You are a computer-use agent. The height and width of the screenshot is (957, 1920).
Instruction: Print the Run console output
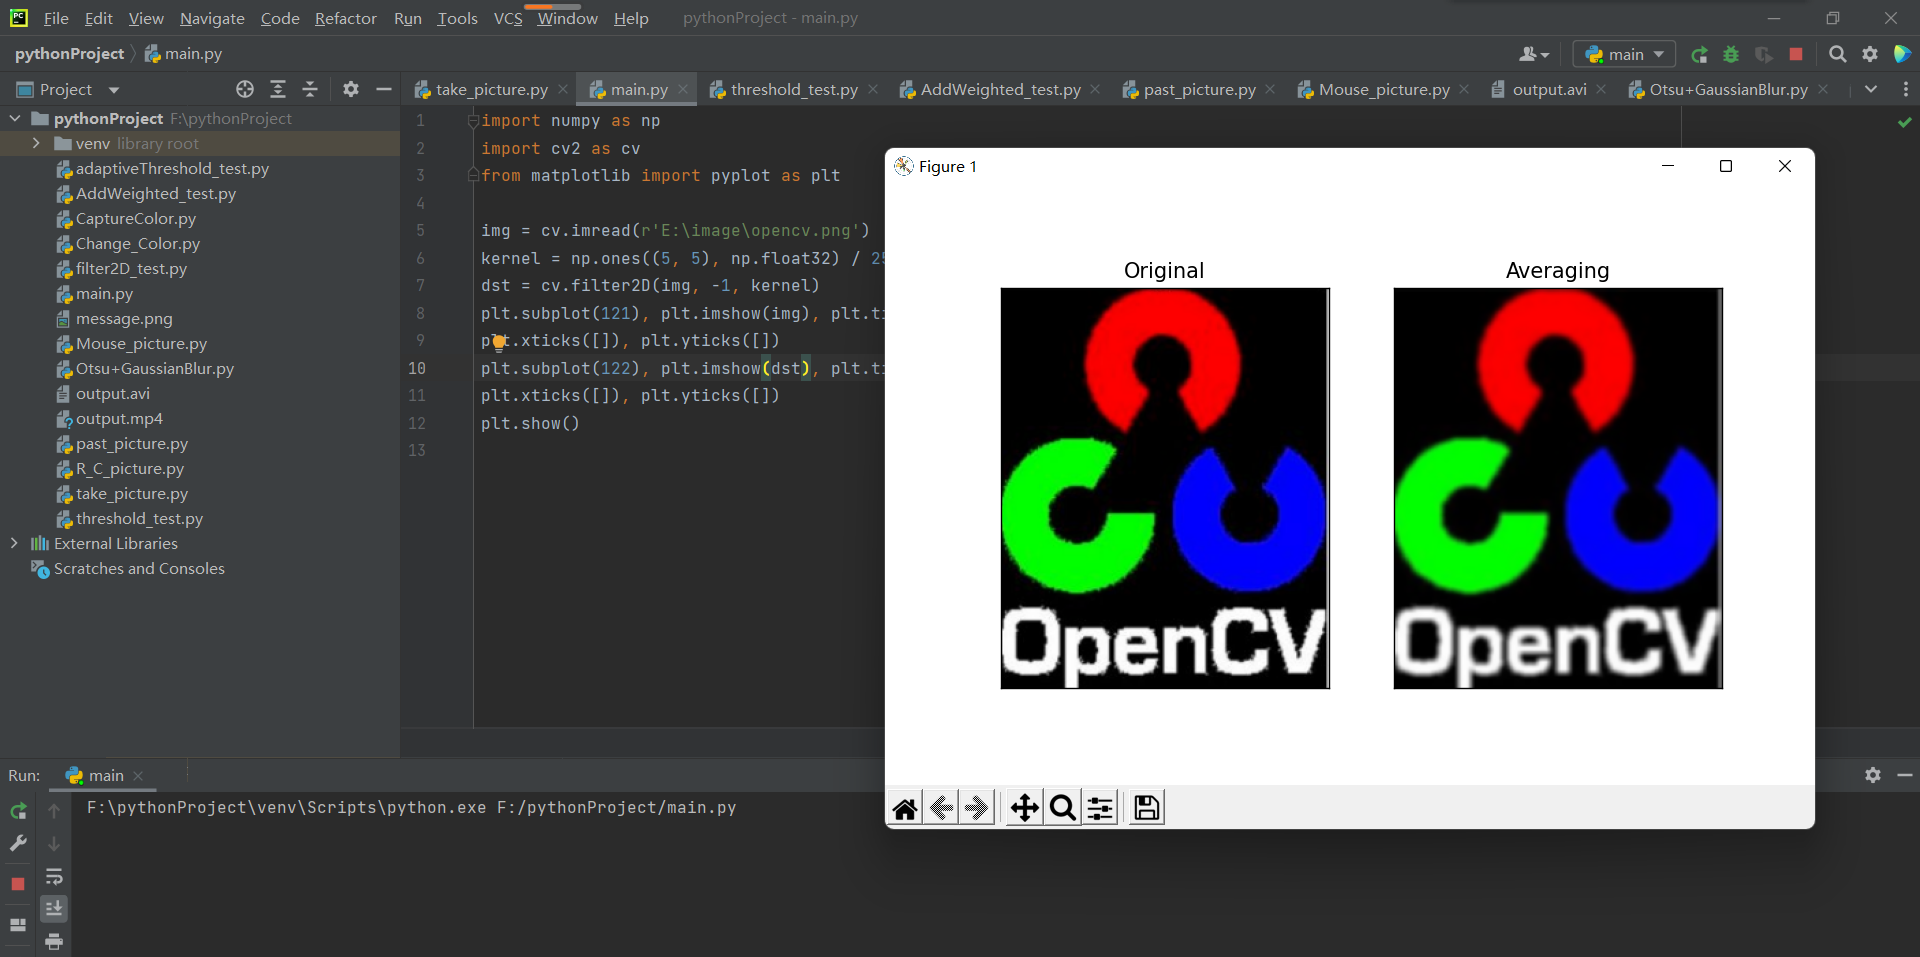(x=54, y=941)
